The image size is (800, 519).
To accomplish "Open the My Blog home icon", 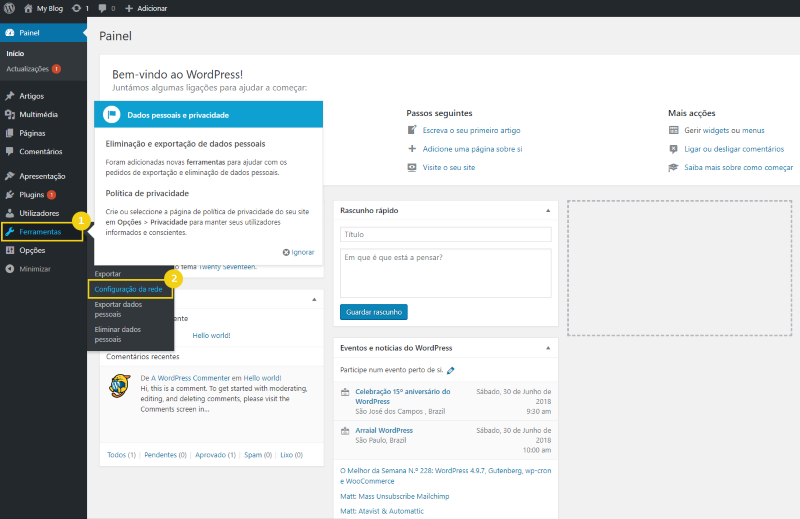I will point(28,8).
